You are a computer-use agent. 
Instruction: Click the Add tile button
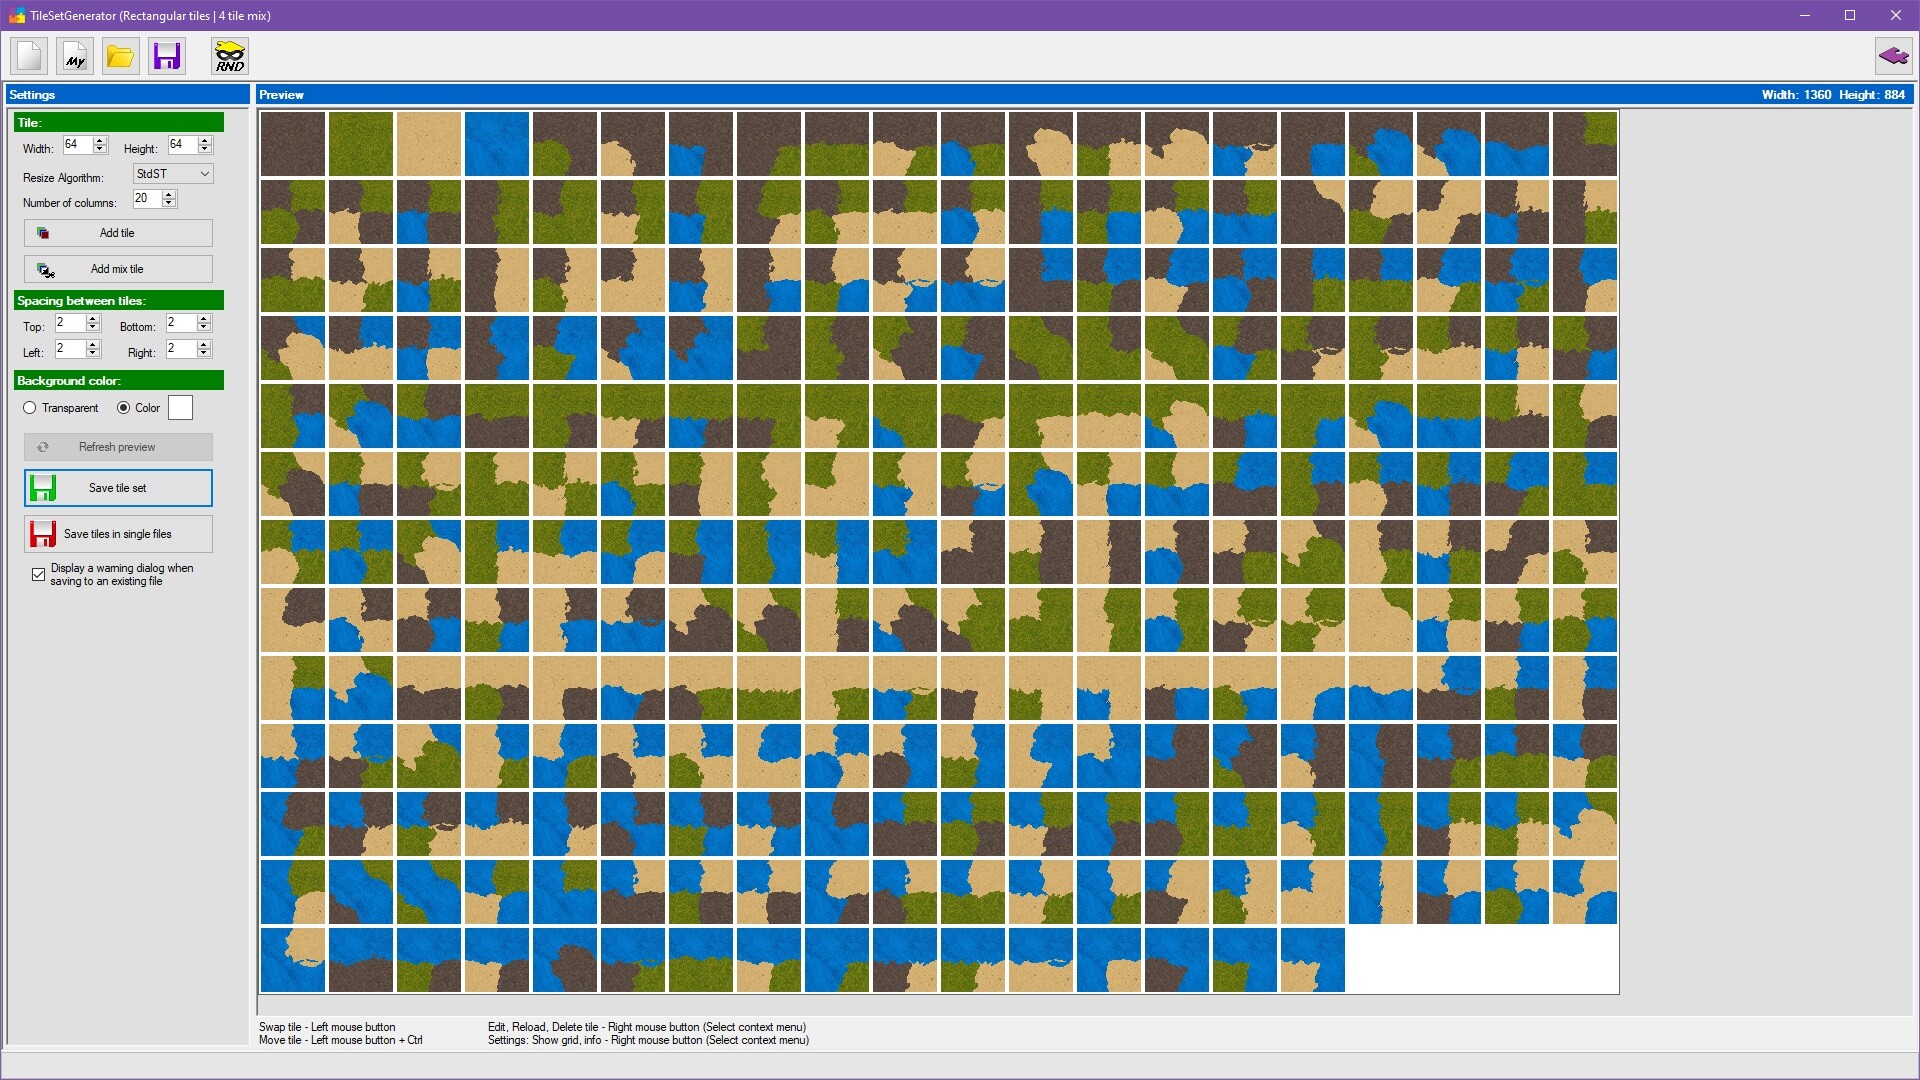click(x=118, y=233)
